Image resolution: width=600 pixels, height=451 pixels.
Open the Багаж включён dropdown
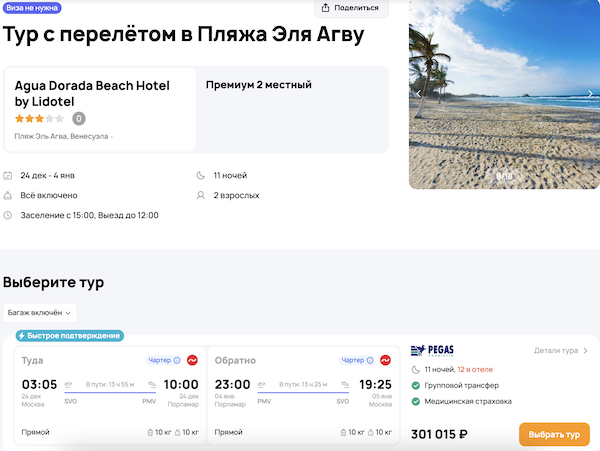point(39,313)
